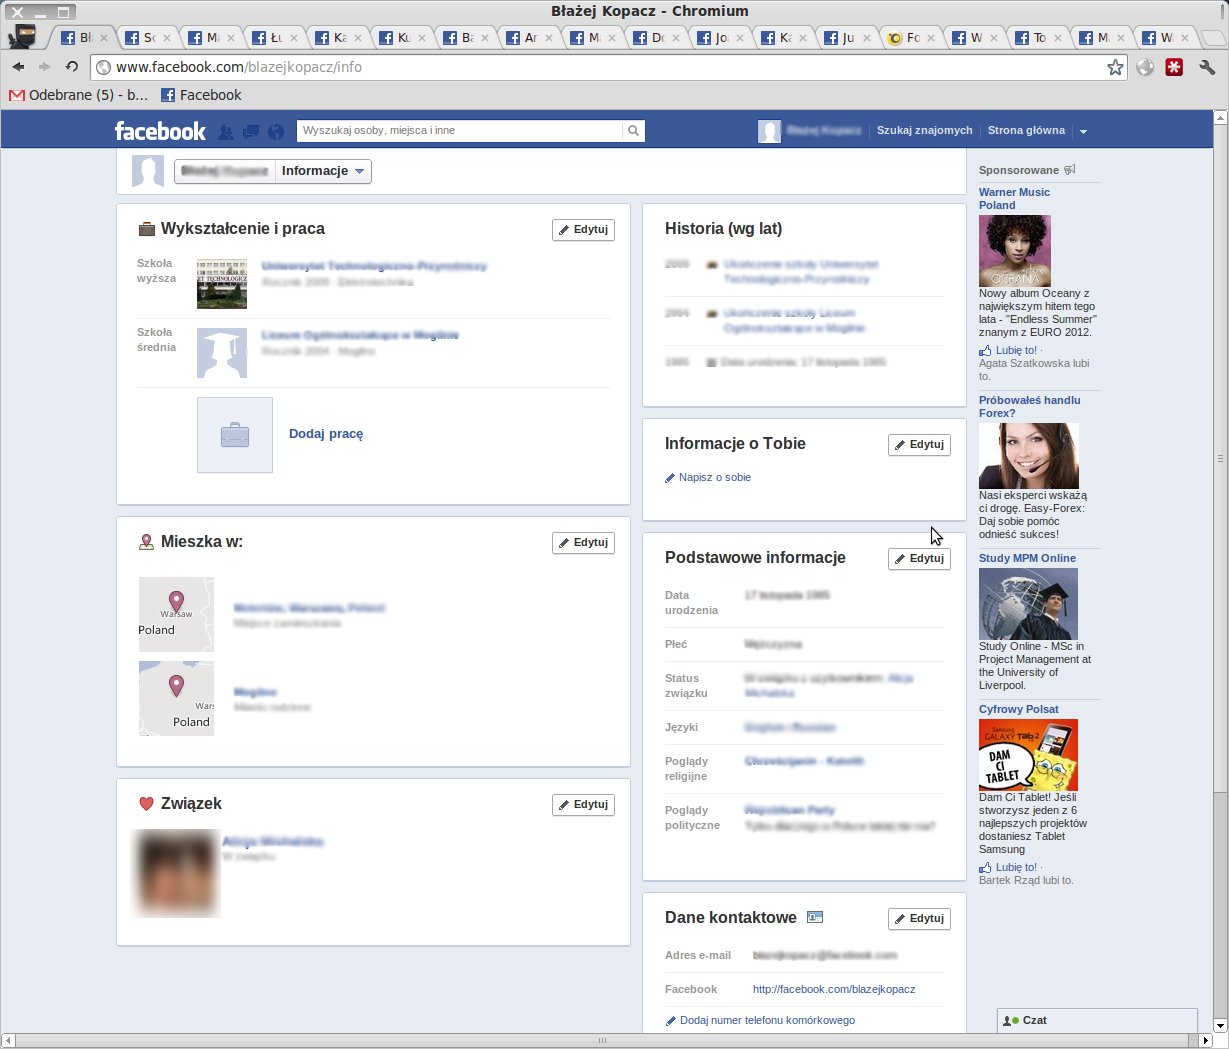Click Dodaj numer telefonu komórkowego

click(767, 1021)
